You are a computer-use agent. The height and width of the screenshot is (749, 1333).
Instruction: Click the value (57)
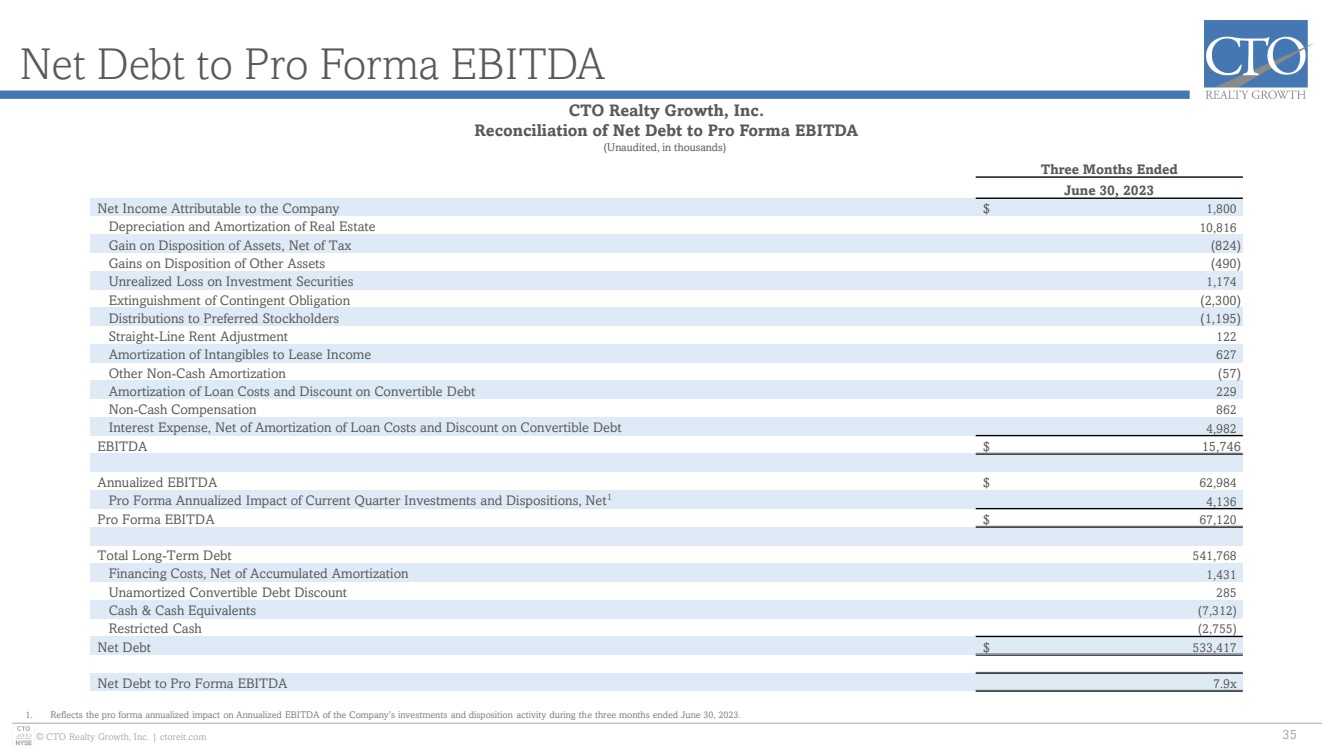(x=1229, y=373)
